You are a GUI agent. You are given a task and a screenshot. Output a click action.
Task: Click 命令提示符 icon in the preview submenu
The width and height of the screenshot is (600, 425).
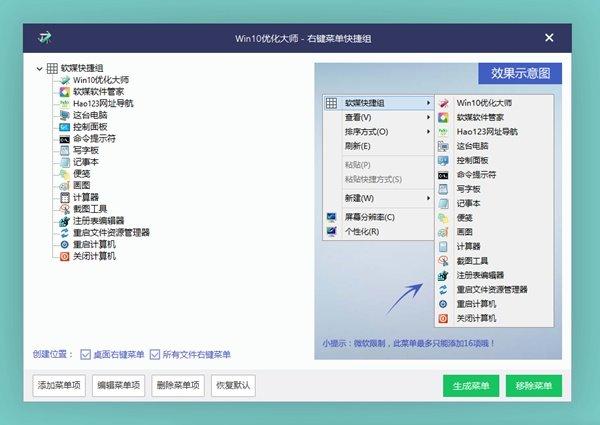443,175
